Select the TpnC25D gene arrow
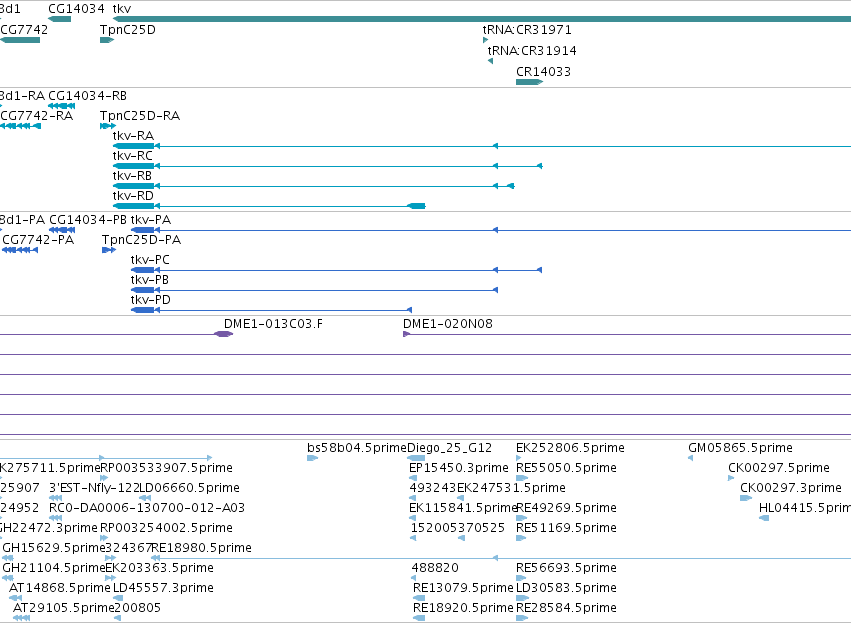851x623 pixels. (107, 40)
